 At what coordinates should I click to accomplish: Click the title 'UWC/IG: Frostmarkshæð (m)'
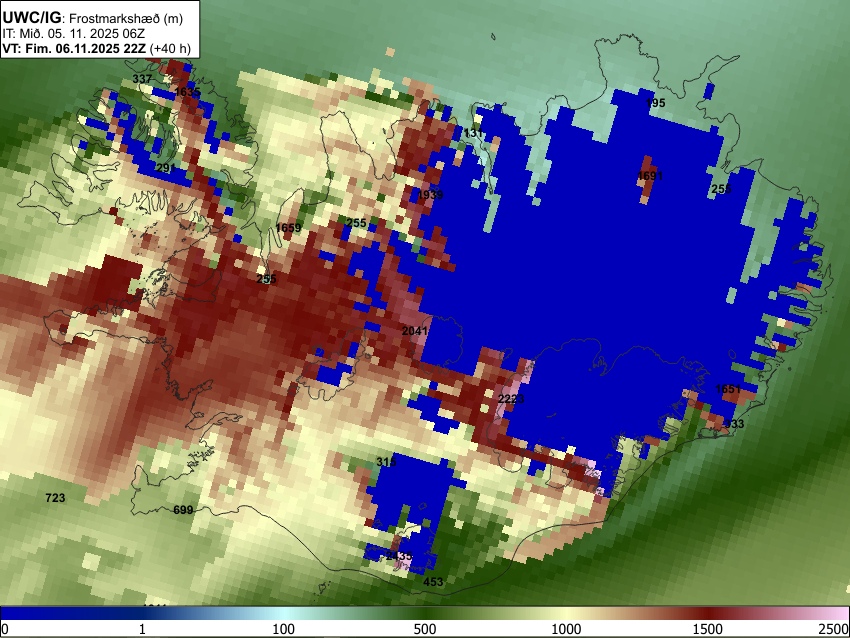[x=92, y=18]
